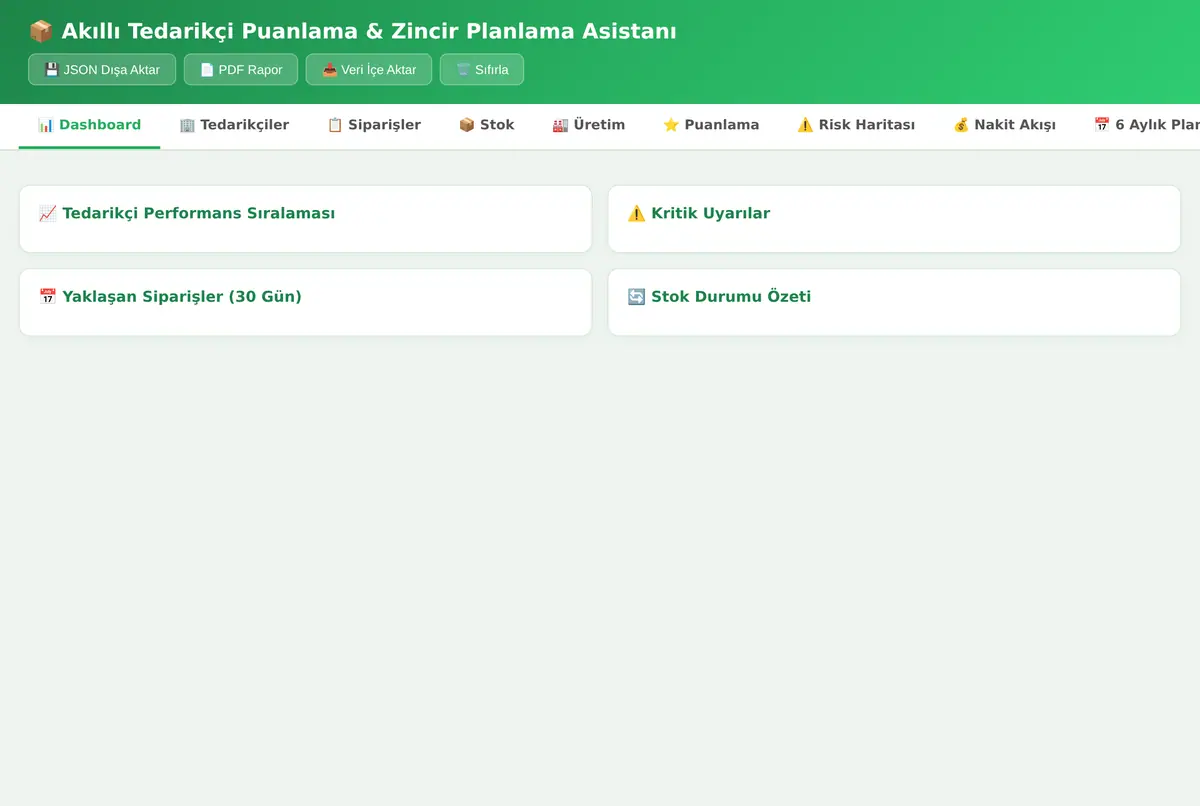This screenshot has height=806, width=1200.
Task: Click the trash can icon on Sıfırla
Action: point(463,70)
